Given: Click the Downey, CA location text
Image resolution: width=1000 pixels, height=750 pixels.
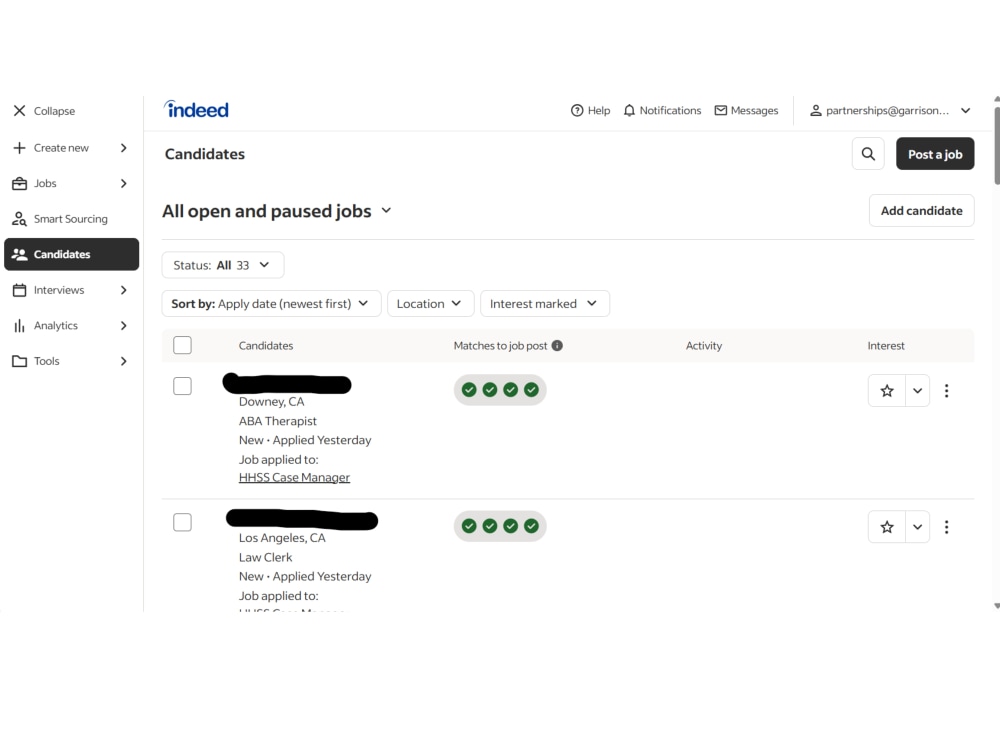Looking at the screenshot, I should (x=271, y=402).
